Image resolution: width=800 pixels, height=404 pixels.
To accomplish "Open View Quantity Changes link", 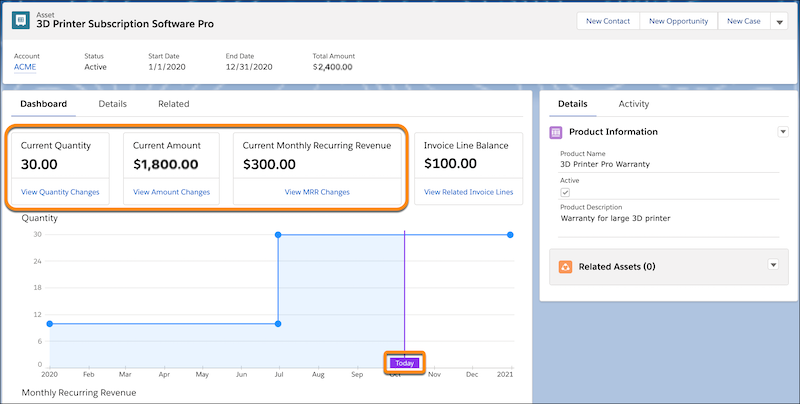I will [60, 192].
